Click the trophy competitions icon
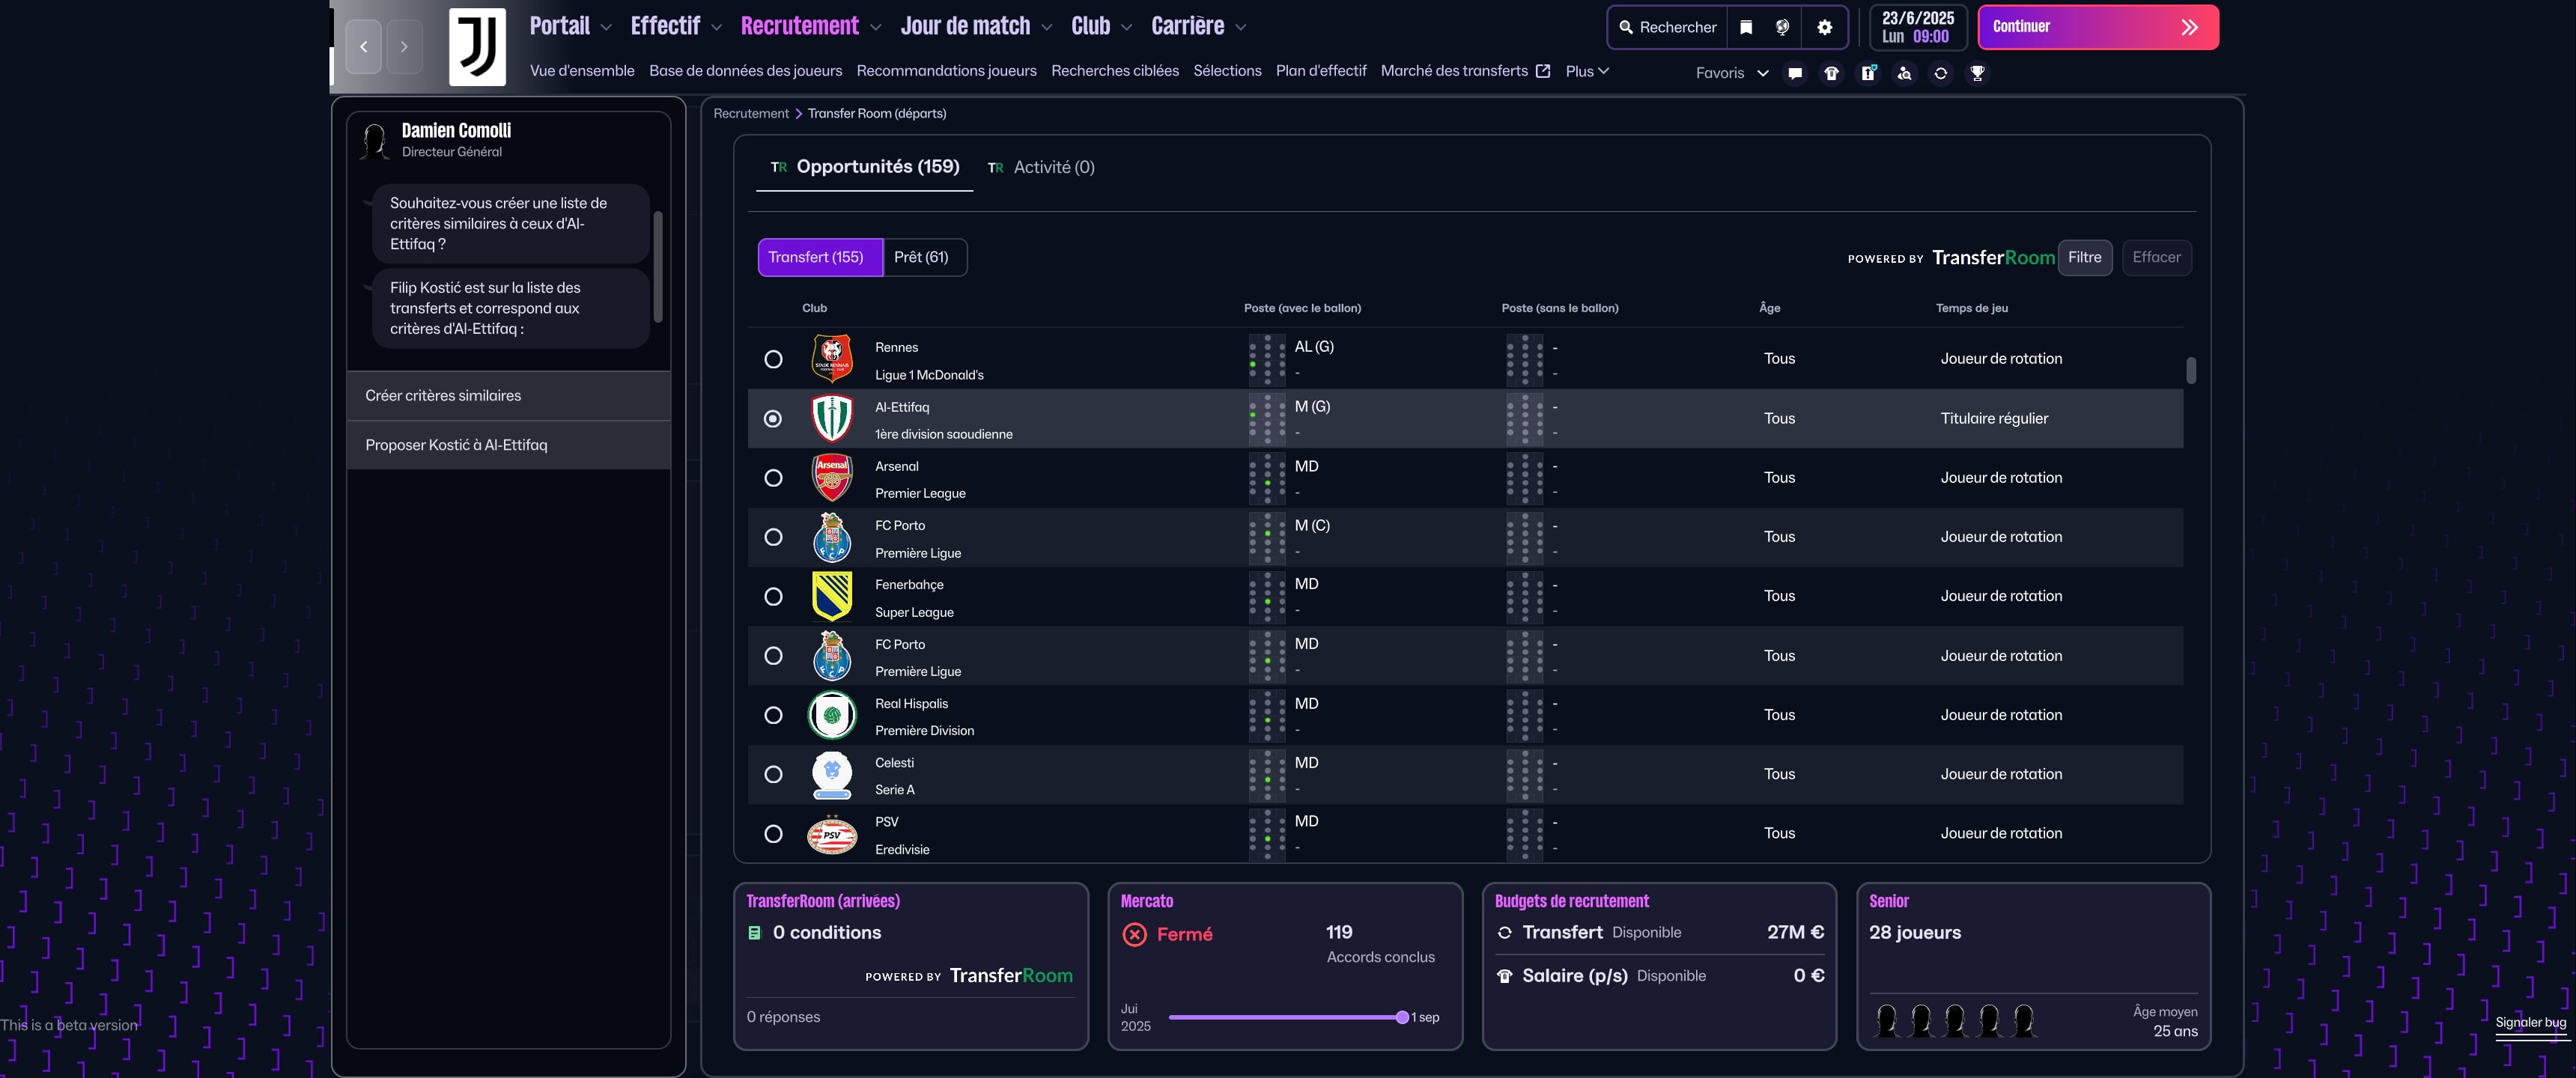The width and height of the screenshot is (2576, 1078). pyautogui.click(x=1977, y=73)
